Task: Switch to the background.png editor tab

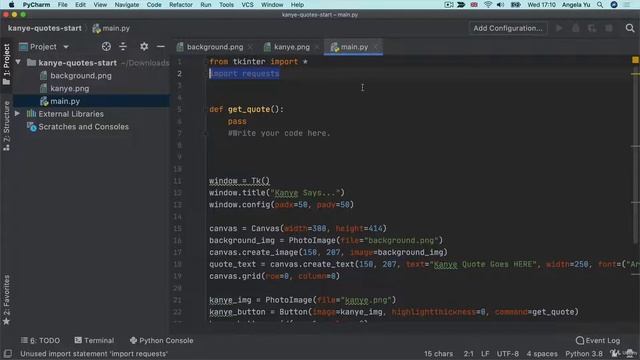Action: (215, 47)
